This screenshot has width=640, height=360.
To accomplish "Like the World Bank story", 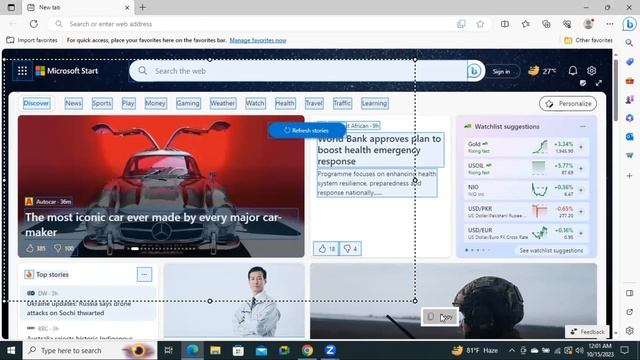I will click(326, 249).
